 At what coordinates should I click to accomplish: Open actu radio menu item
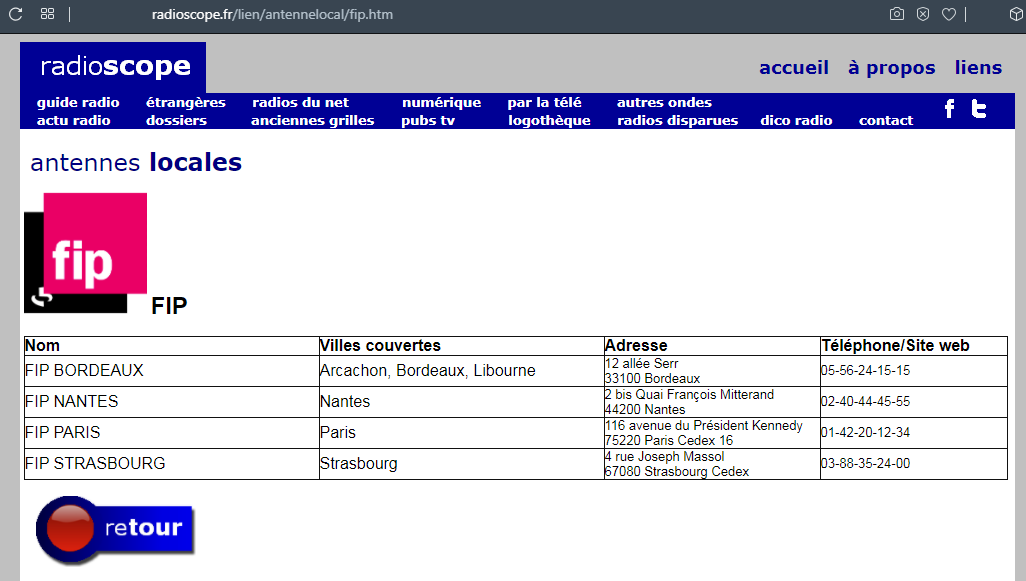(x=73, y=120)
